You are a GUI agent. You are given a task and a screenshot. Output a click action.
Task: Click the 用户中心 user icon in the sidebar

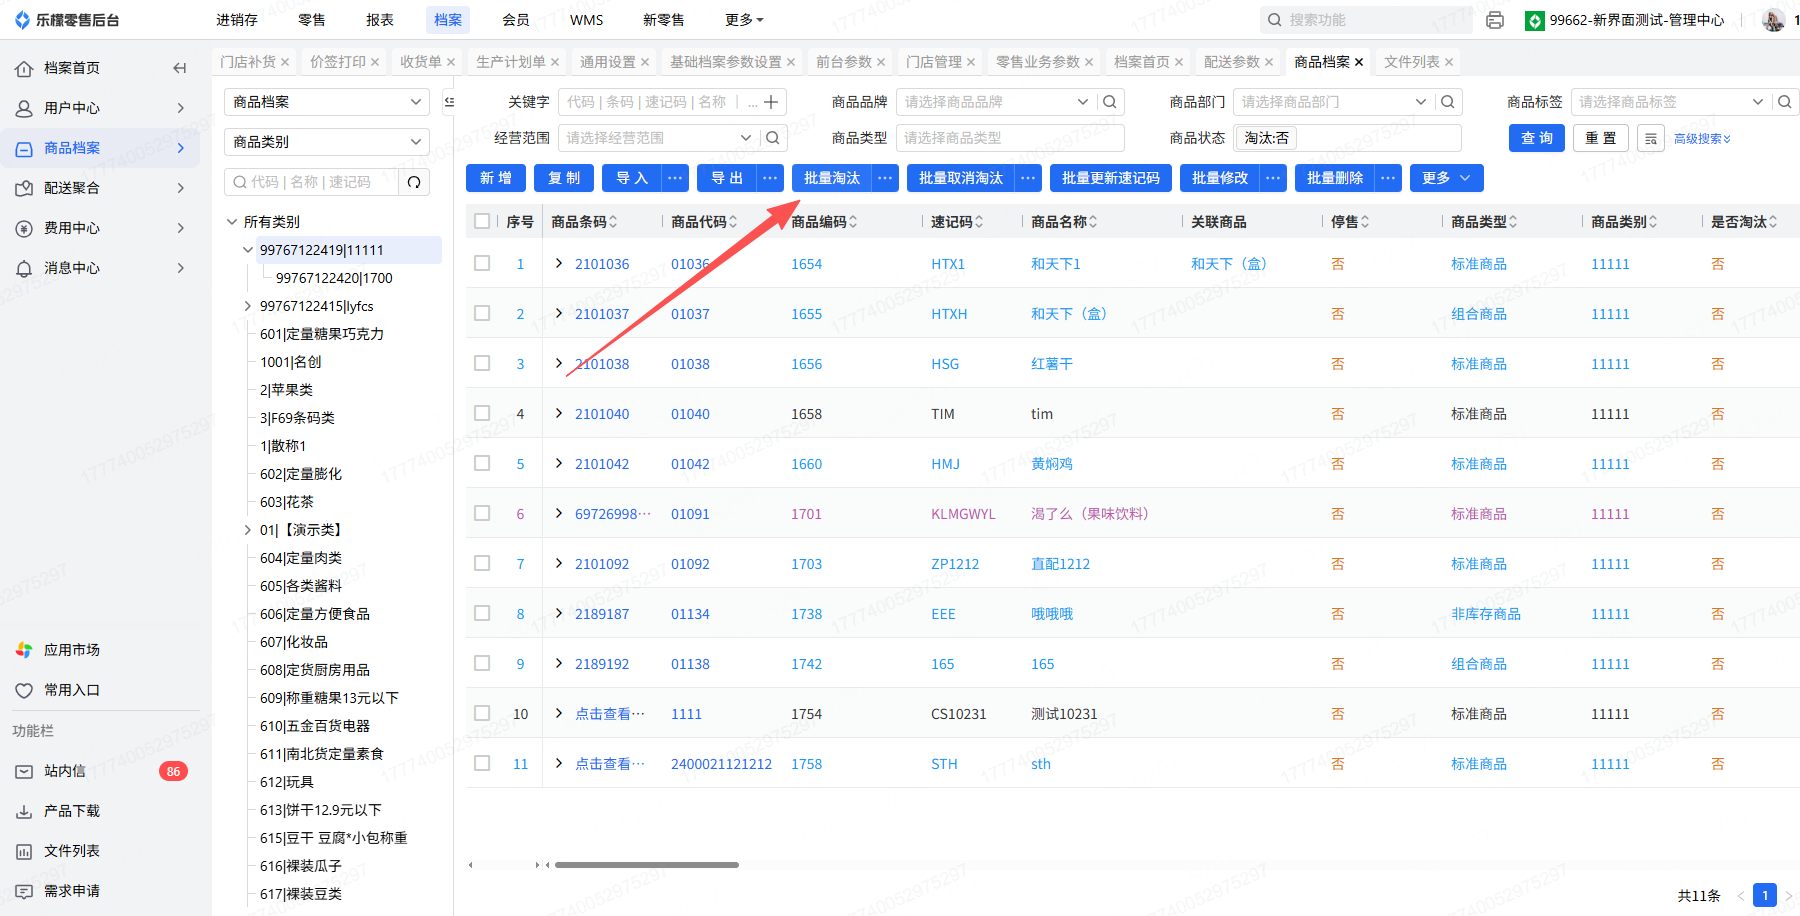pos(24,108)
